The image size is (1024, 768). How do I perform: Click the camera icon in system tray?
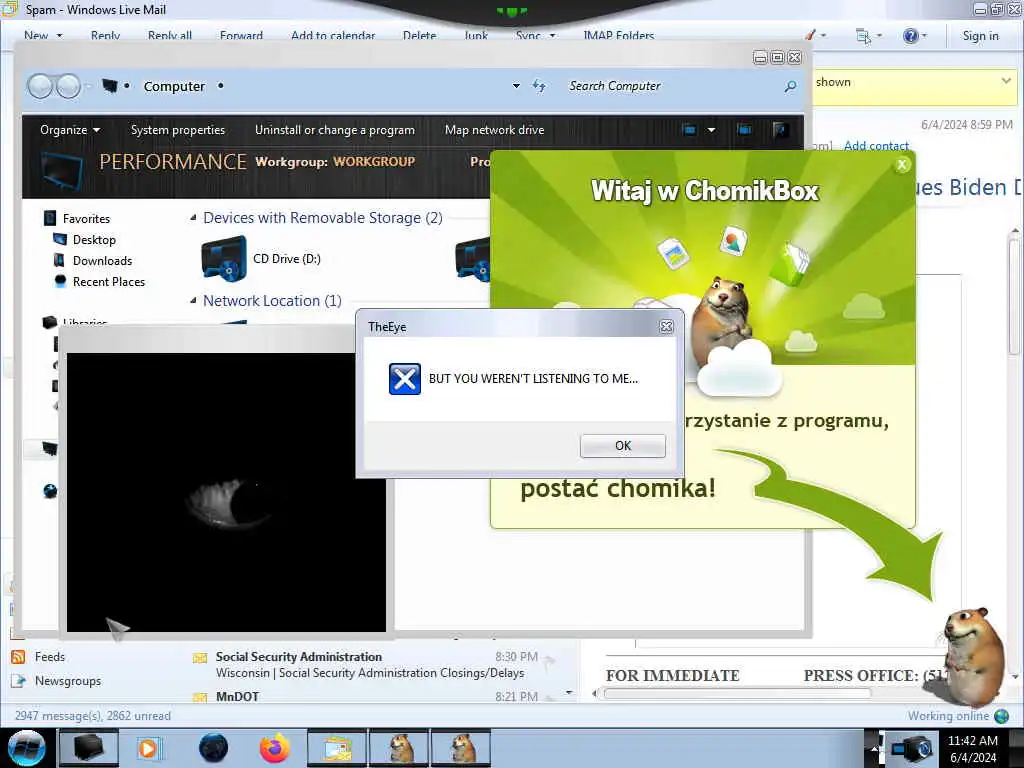tap(912, 749)
